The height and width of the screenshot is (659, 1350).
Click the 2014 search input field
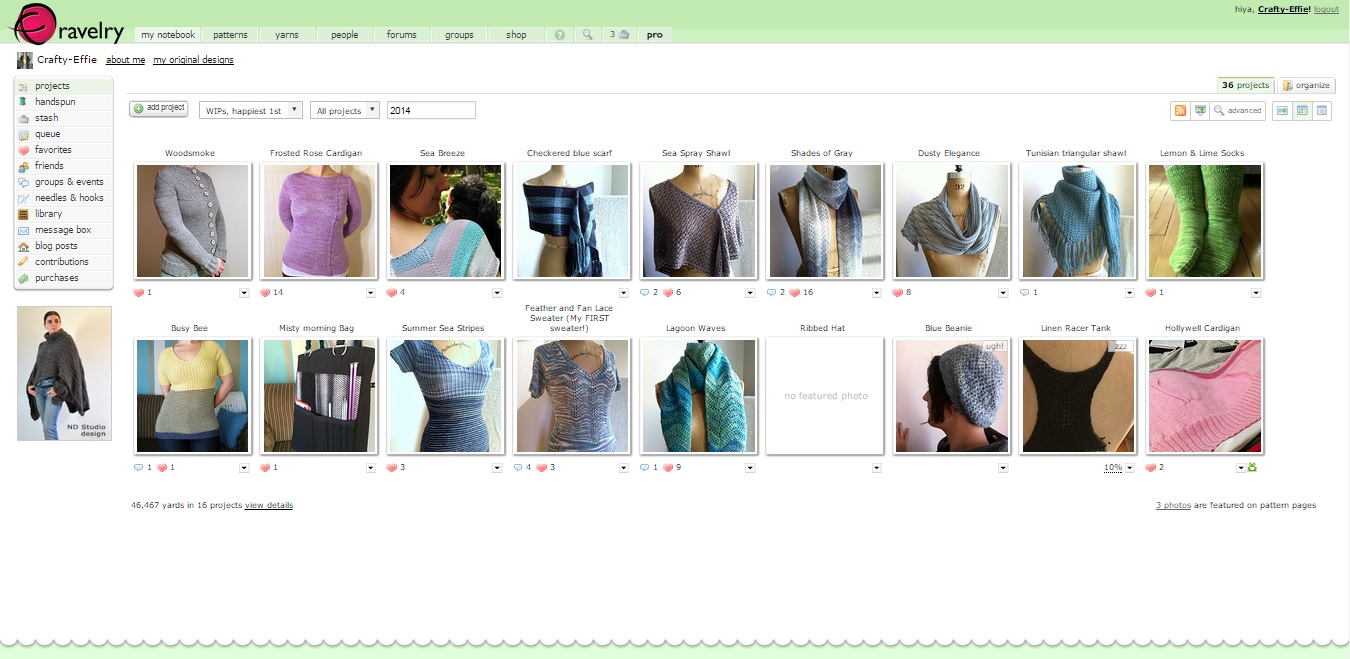point(430,111)
